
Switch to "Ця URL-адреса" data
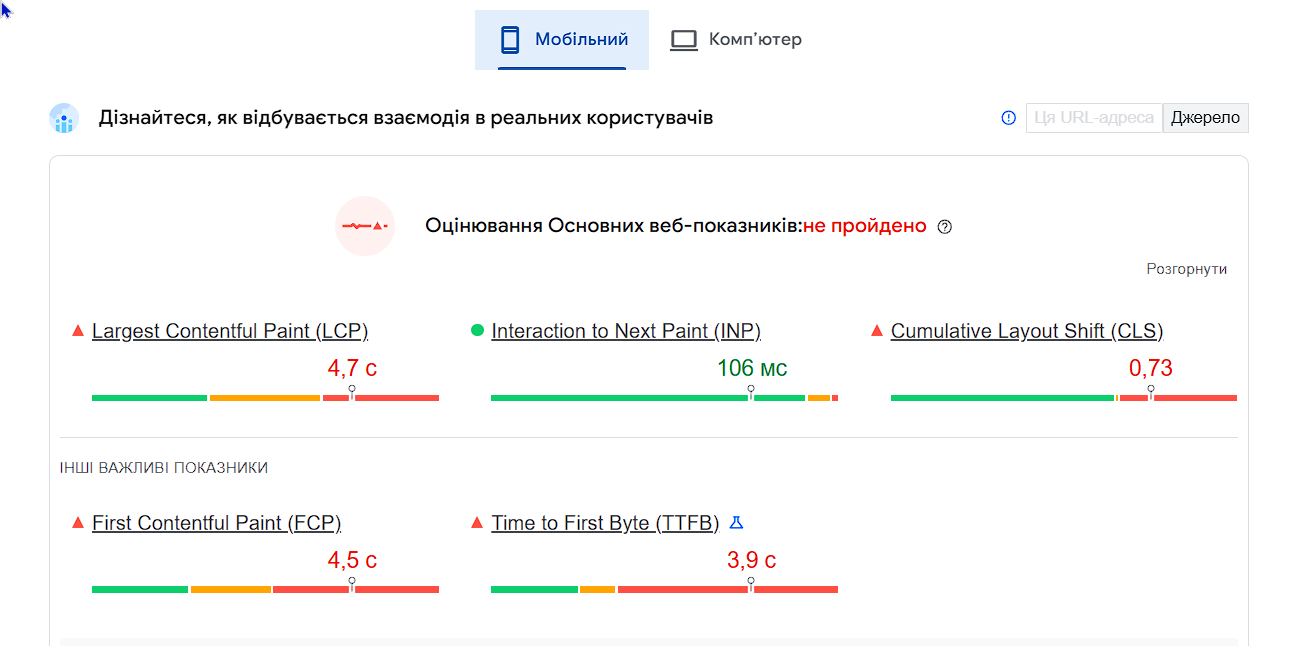point(1094,118)
